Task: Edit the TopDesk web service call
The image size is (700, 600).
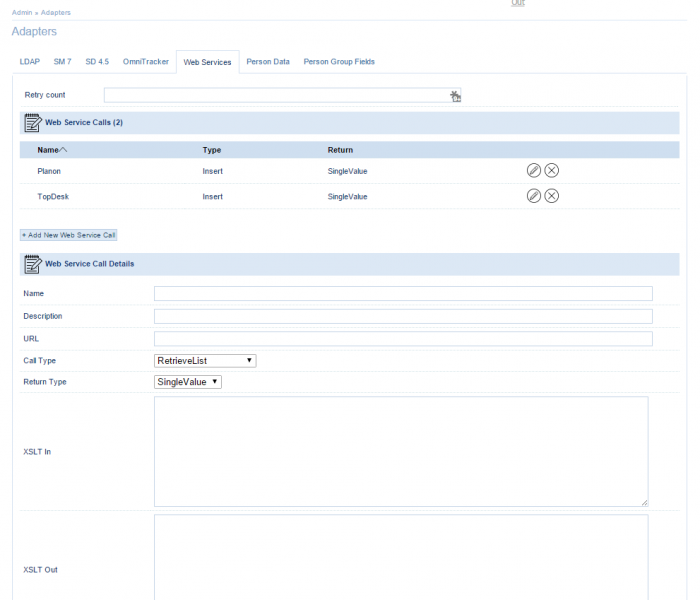Action: pos(533,196)
